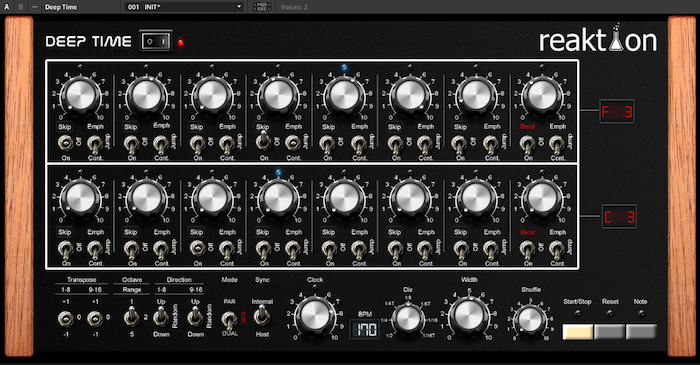Screen dimensions: 700x365
Task: Flip the Emph switch of step 4
Action: [x=293, y=143]
